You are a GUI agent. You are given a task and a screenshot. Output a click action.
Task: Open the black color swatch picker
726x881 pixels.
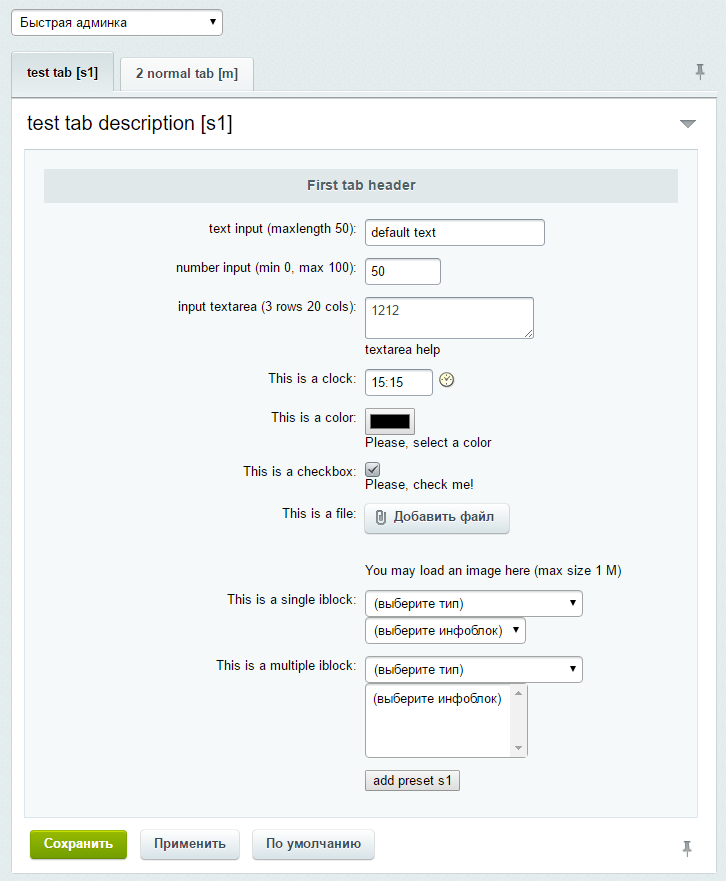pyautogui.click(x=391, y=421)
